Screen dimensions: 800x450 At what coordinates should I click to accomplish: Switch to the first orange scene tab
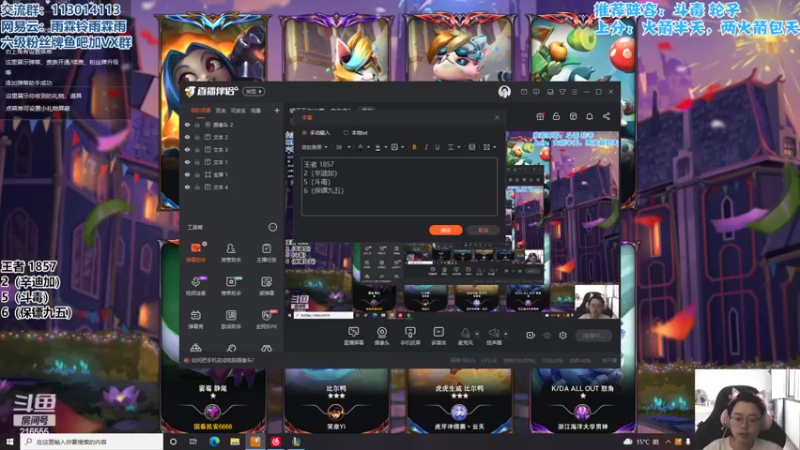[201, 110]
